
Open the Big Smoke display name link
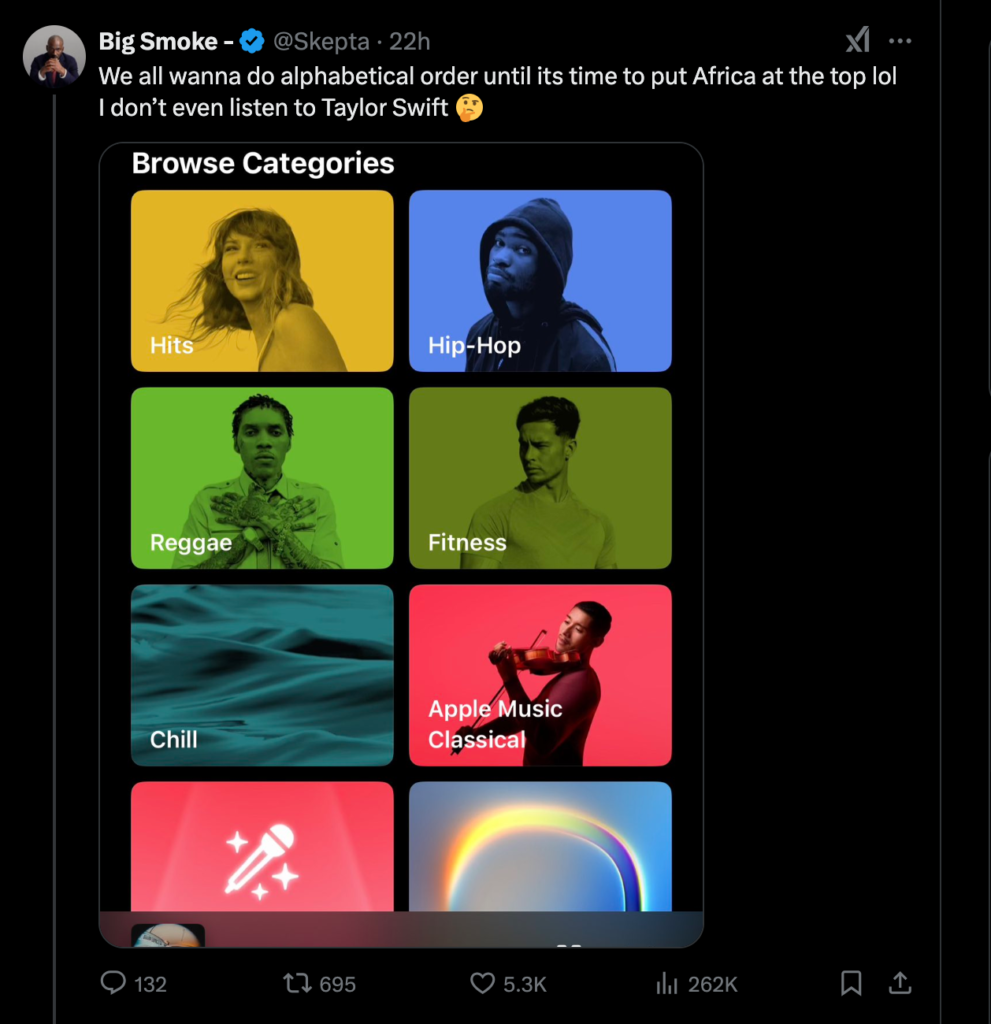[x=158, y=41]
